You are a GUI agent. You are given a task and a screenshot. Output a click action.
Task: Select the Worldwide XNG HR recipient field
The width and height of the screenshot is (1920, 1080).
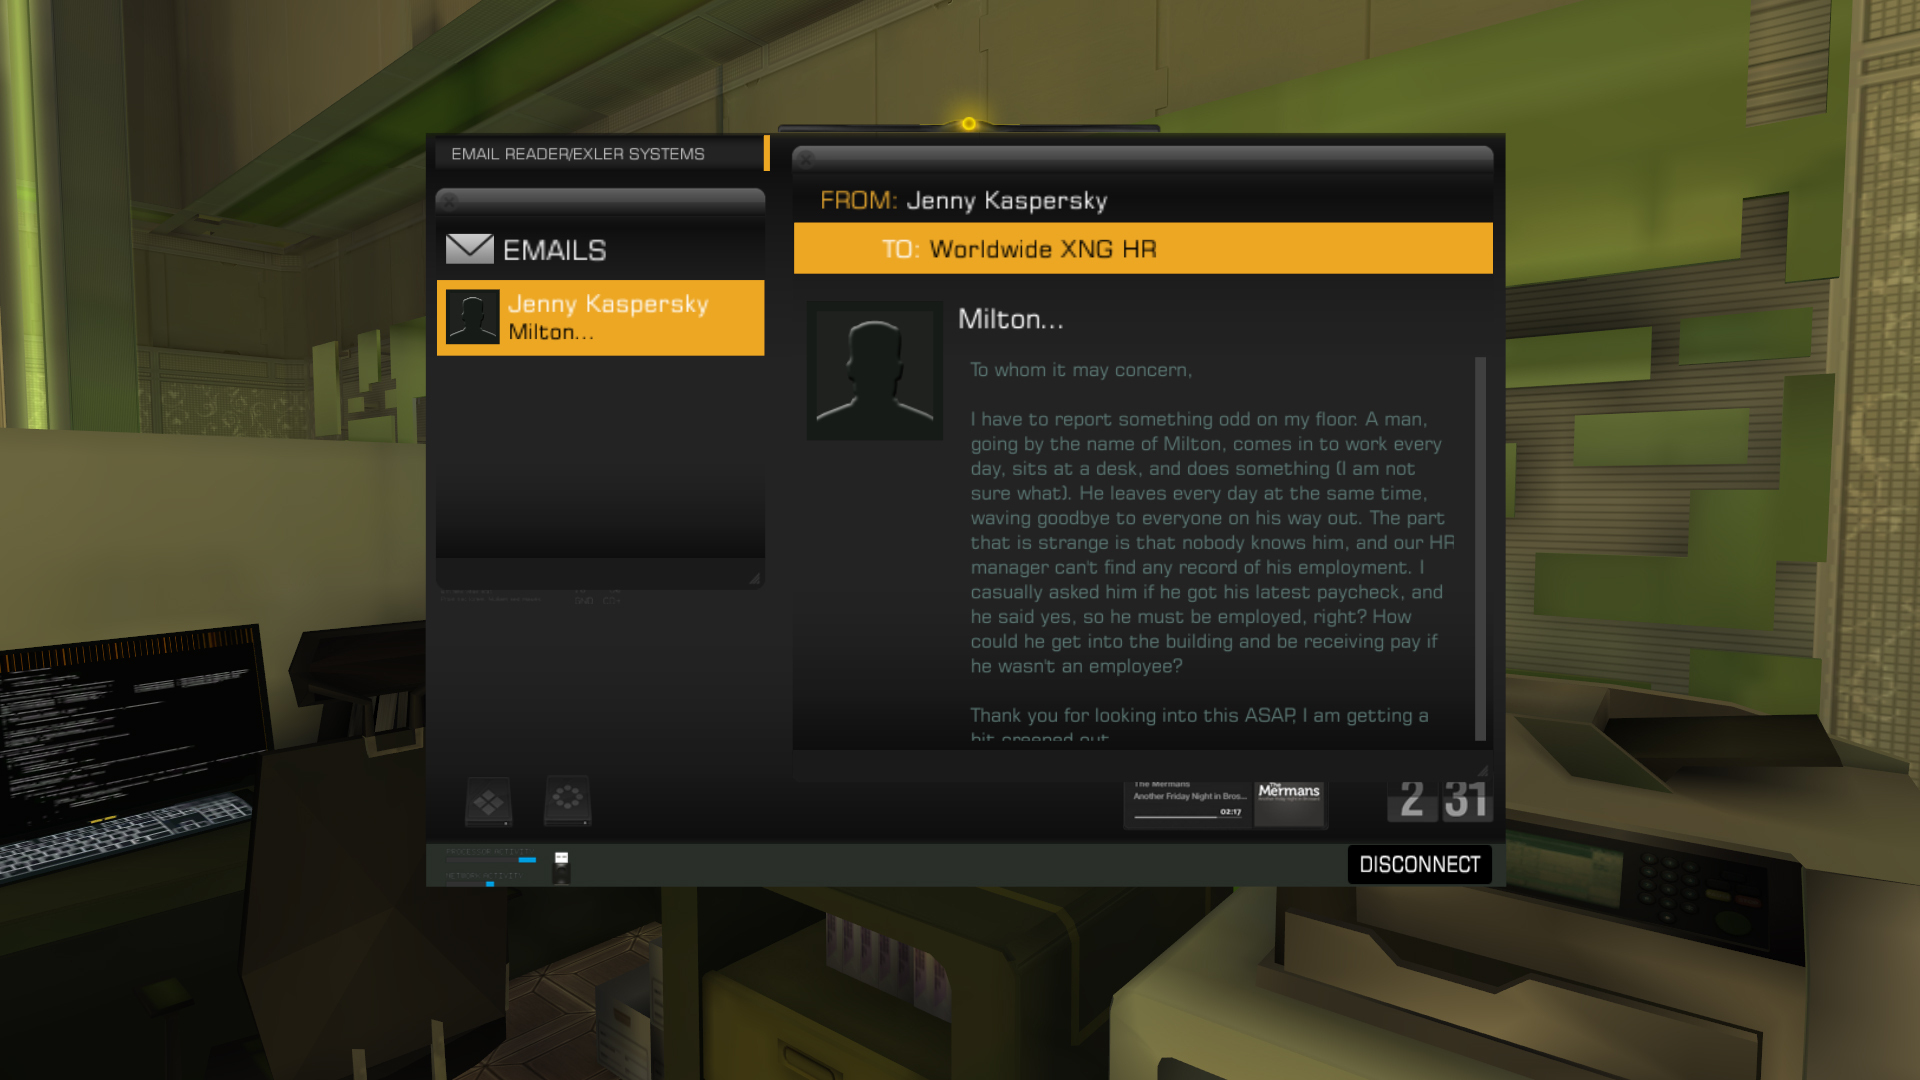pos(1142,249)
